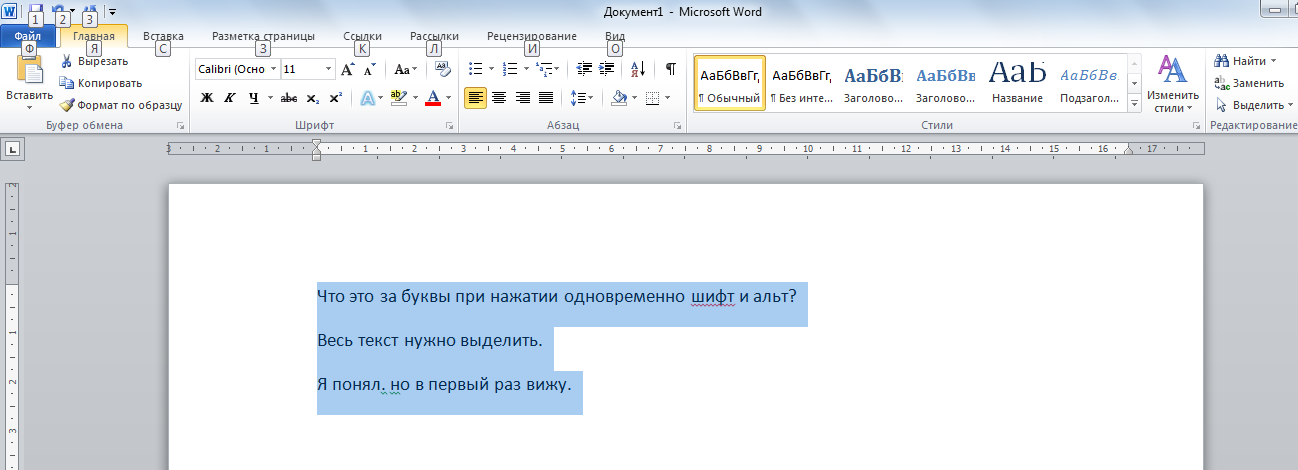
Task: Copy selection with Копировать
Action: (x=100, y=83)
